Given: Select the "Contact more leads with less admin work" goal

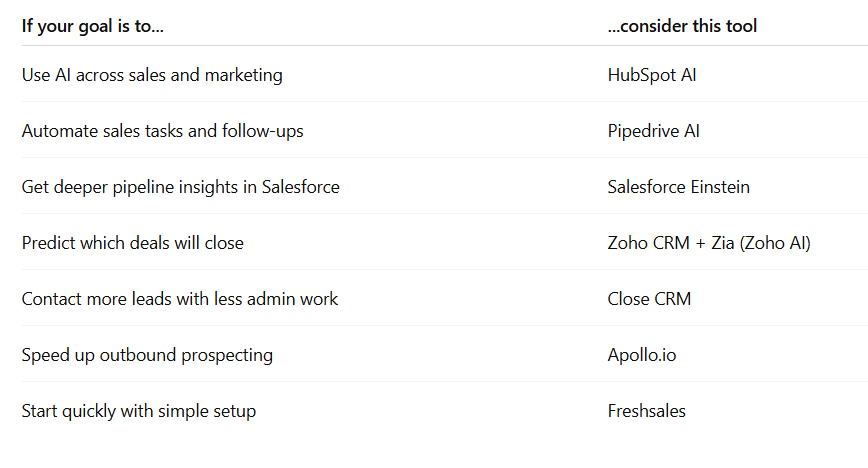Looking at the screenshot, I should point(180,299).
